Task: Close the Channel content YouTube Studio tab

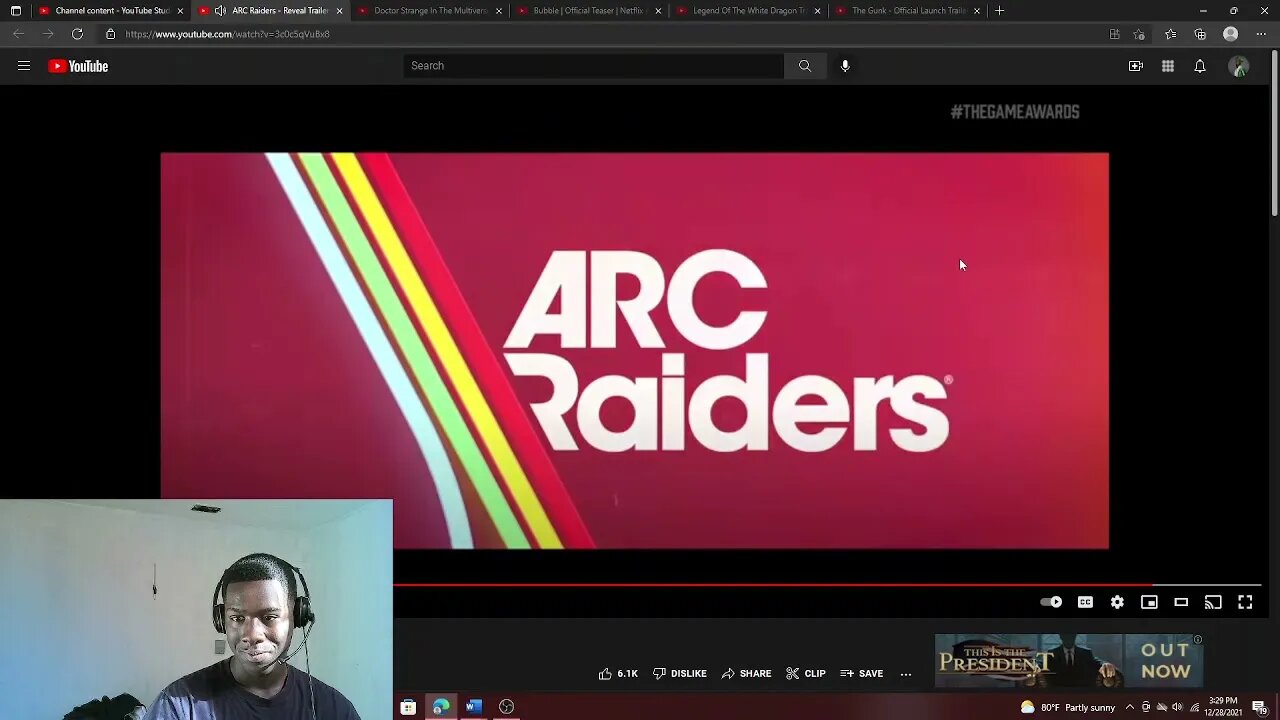Action: 180,11
